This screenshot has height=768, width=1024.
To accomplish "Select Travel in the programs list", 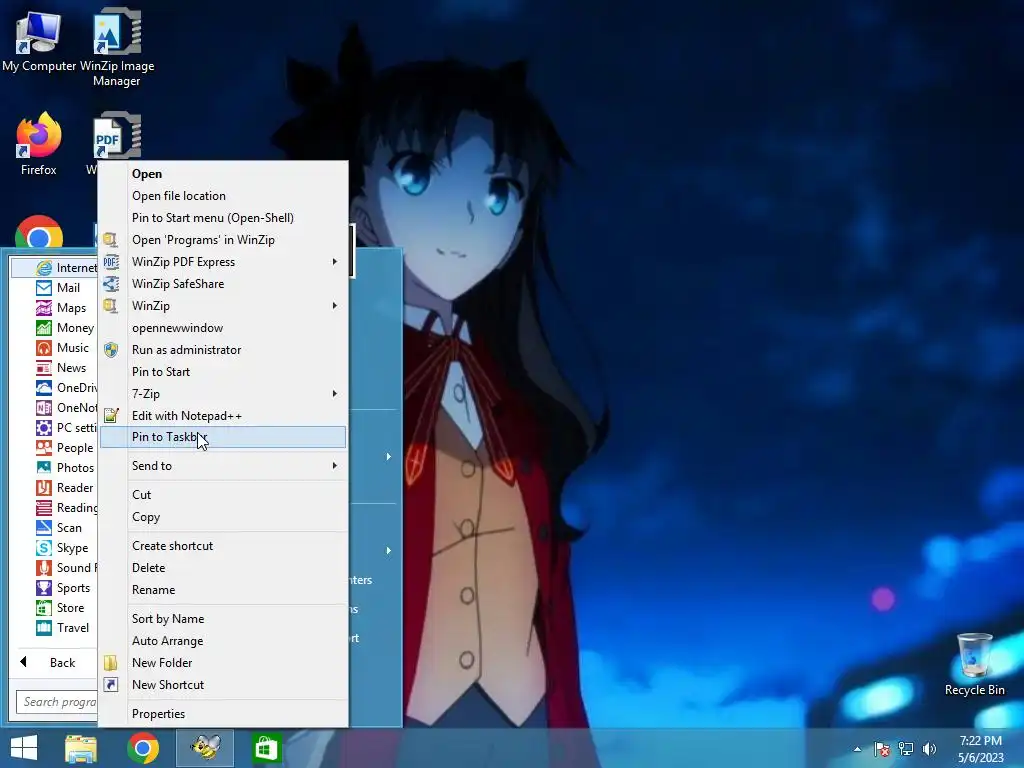I will (62, 628).
